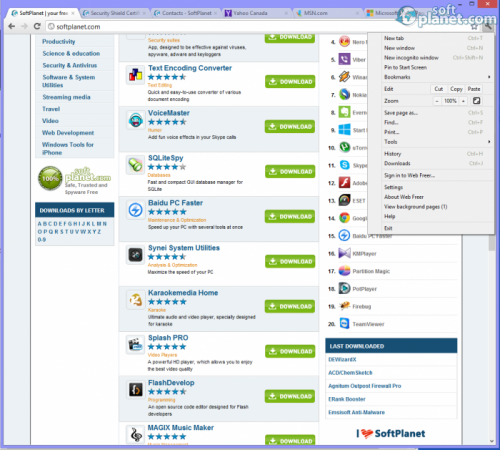Image resolution: width=500 pixels, height=450 pixels.
Task: Open DEWizardX last downloaded link
Action: [342, 359]
